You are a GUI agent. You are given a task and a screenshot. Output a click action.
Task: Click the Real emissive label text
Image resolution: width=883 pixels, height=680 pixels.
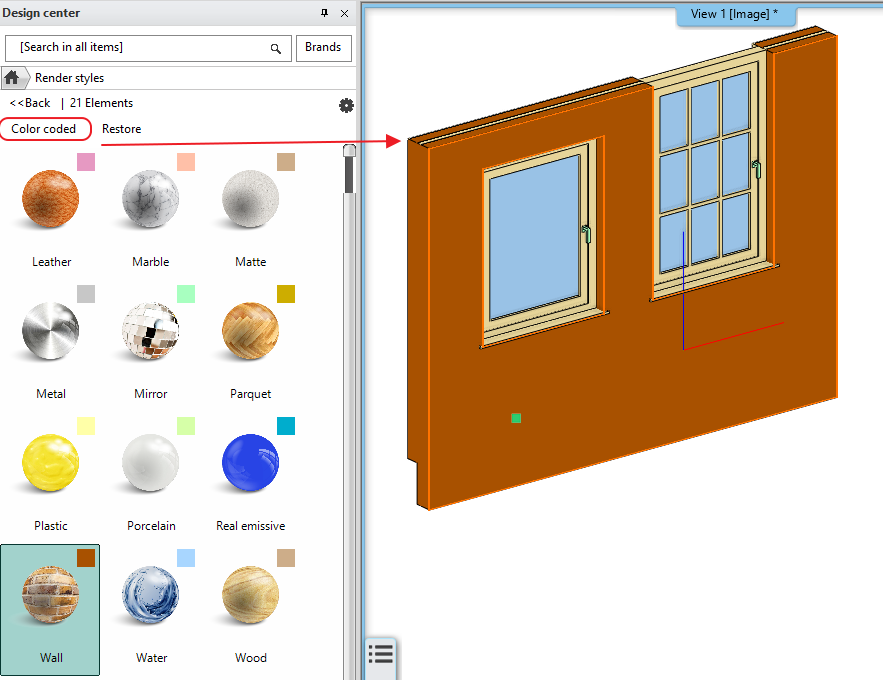pyautogui.click(x=251, y=526)
